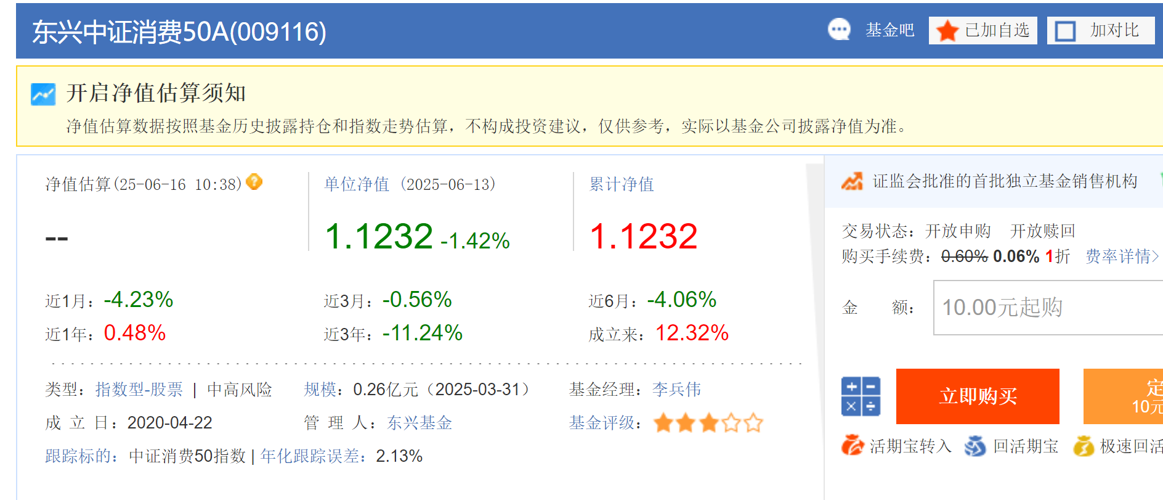Open the 单位净值 link
The width and height of the screenshot is (1163, 500).
pos(357,184)
